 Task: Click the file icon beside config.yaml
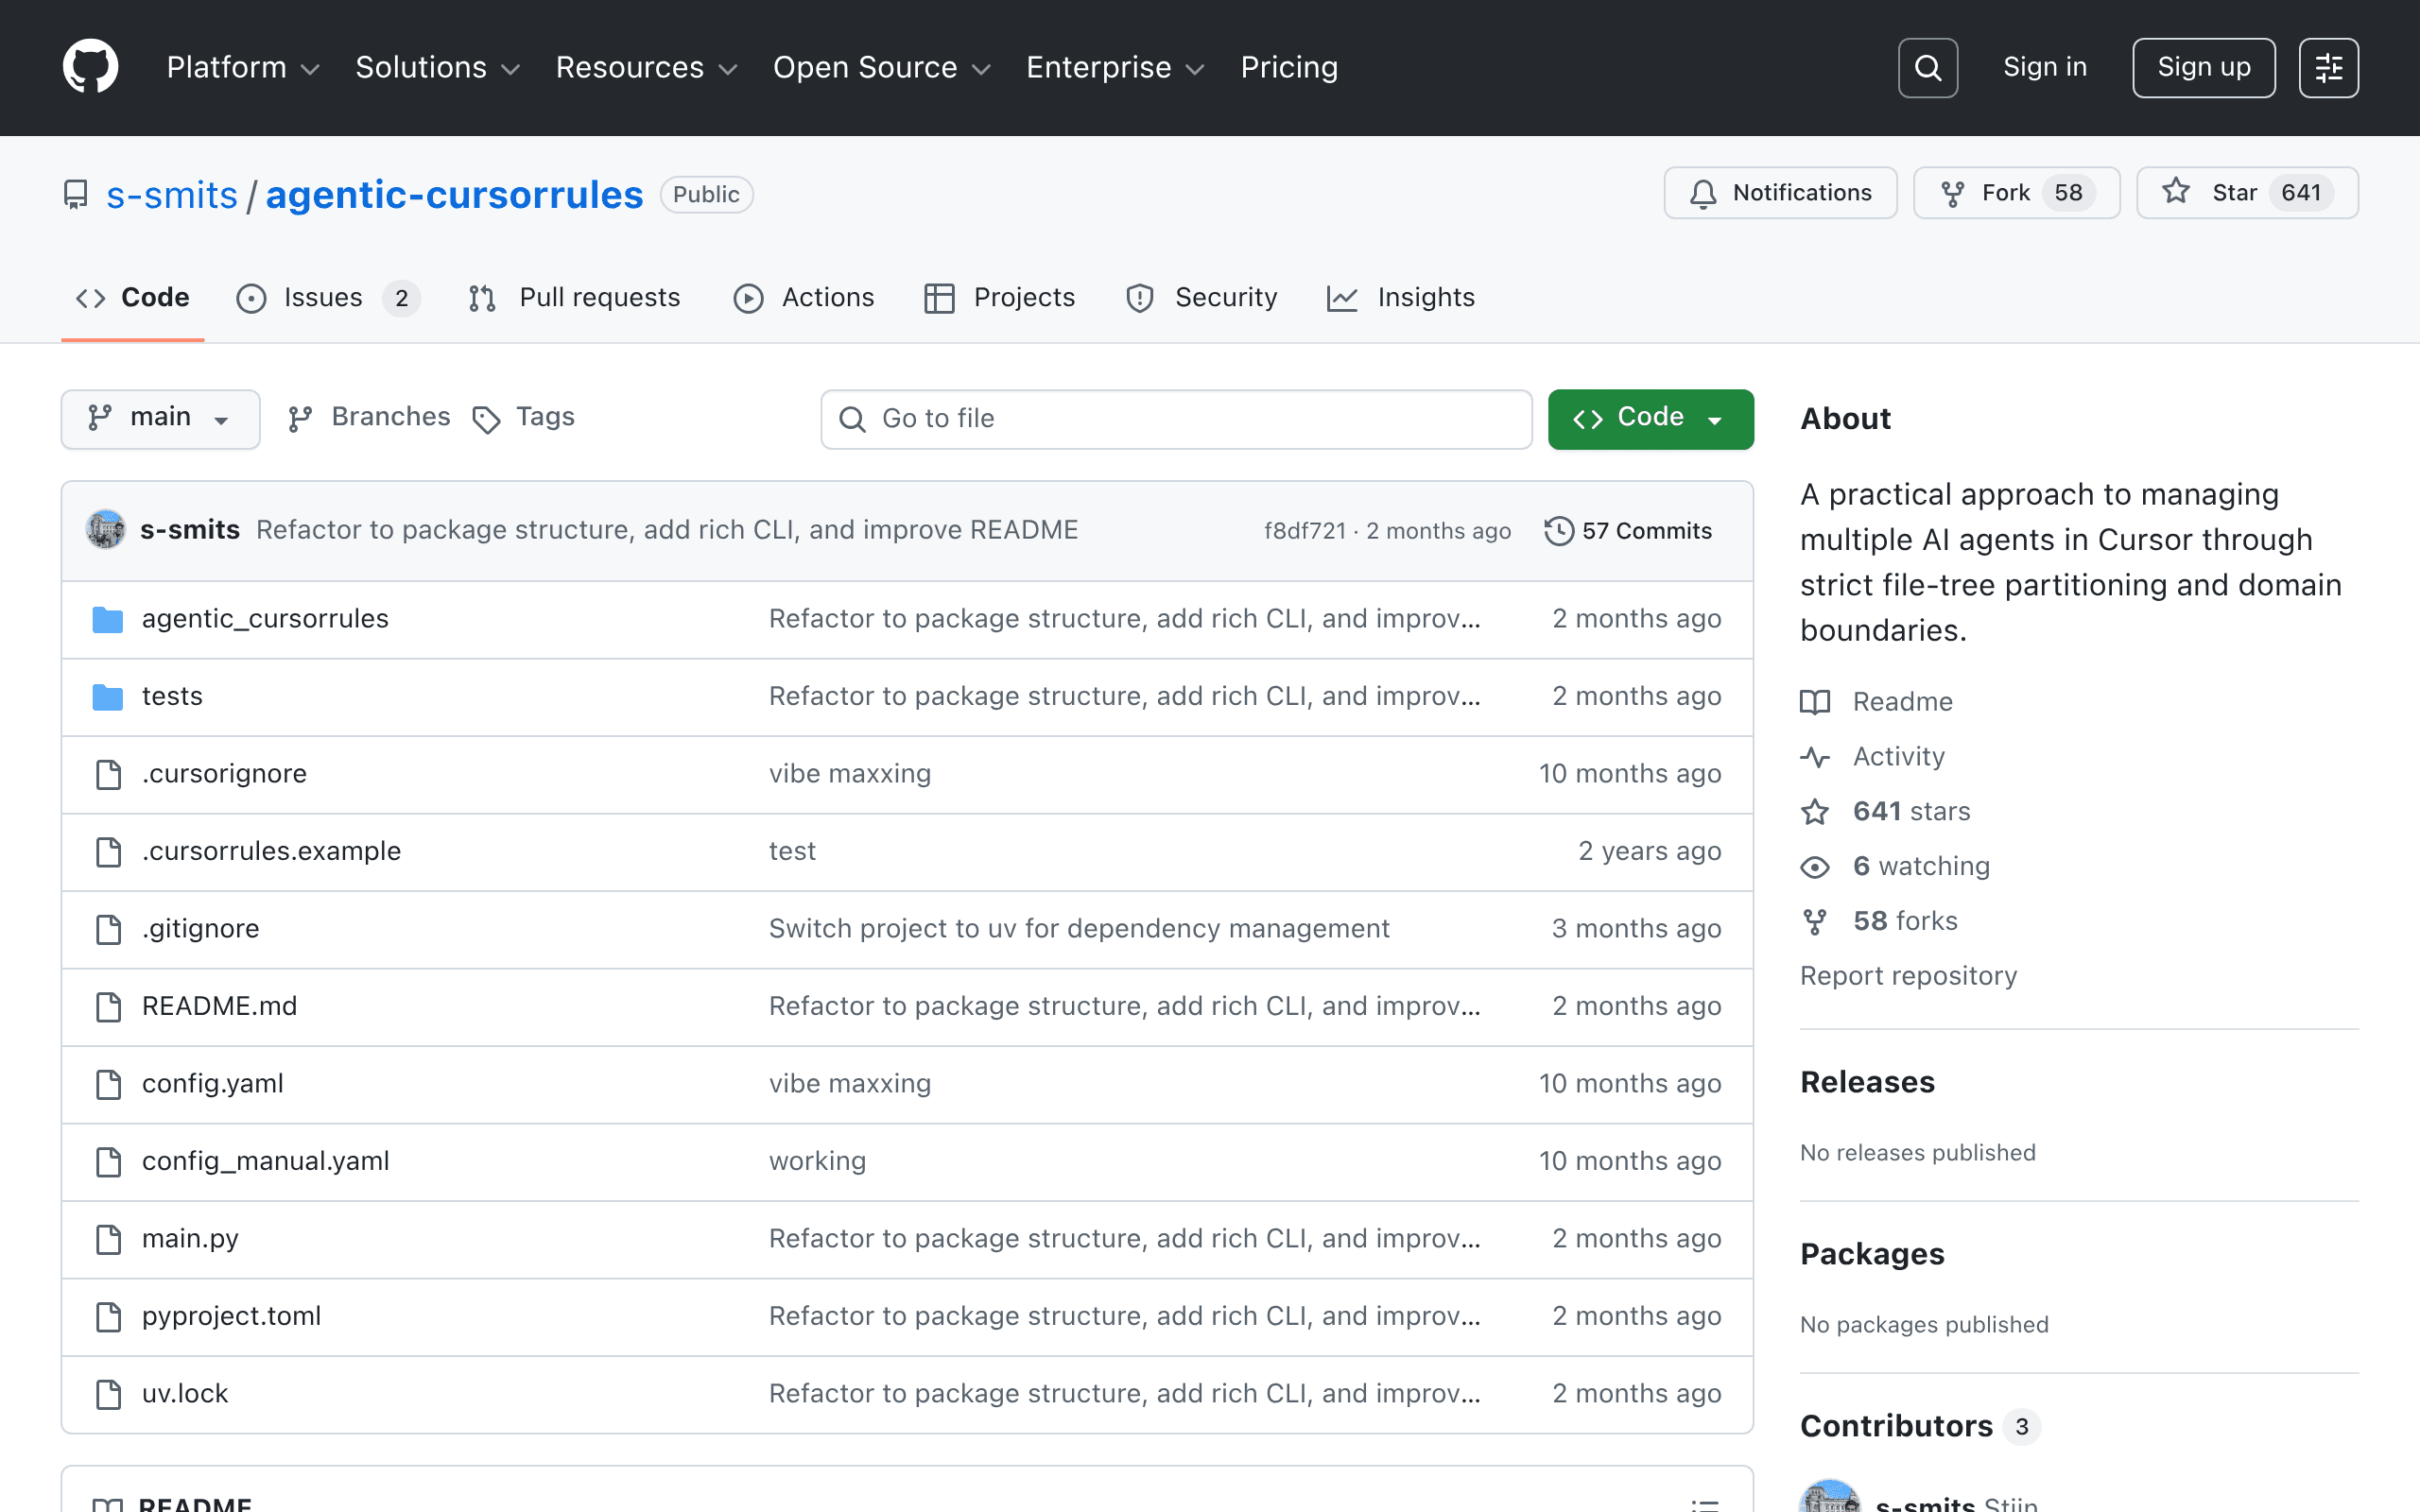[x=108, y=1084]
